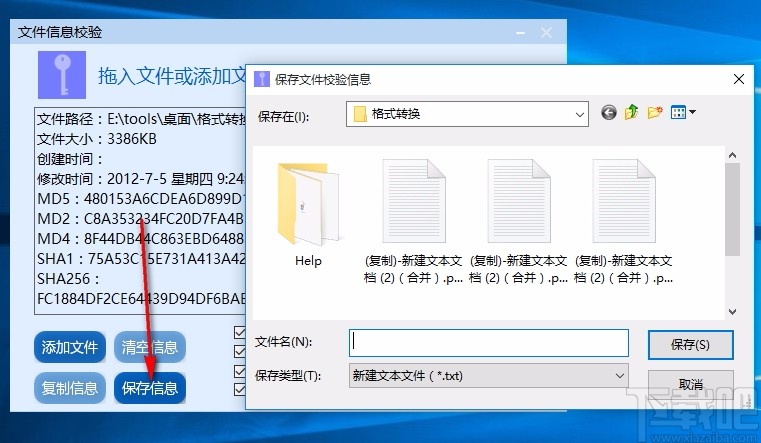Minimize the 文件信息校验 window
Viewport: 761px width, 443px height.
tap(520, 33)
